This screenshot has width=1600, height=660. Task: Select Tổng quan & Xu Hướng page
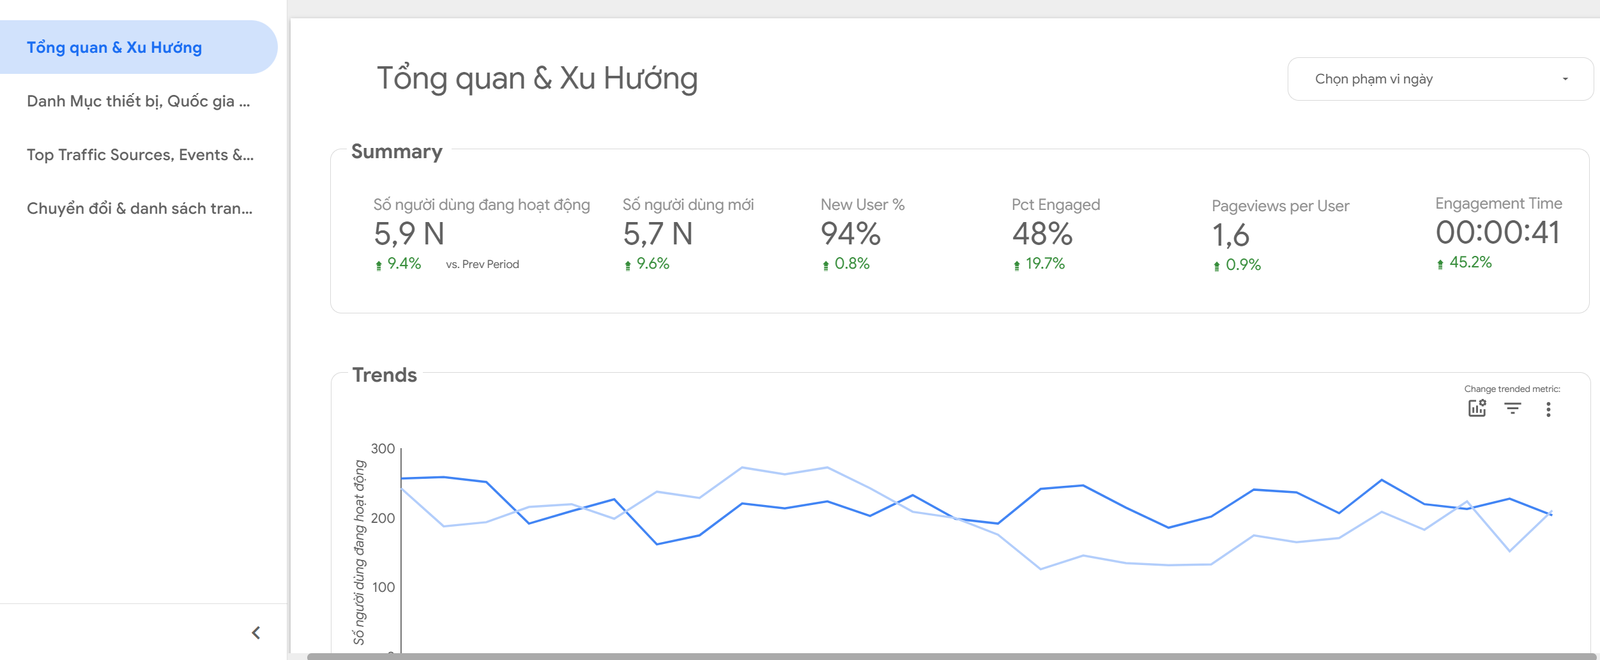138,47
